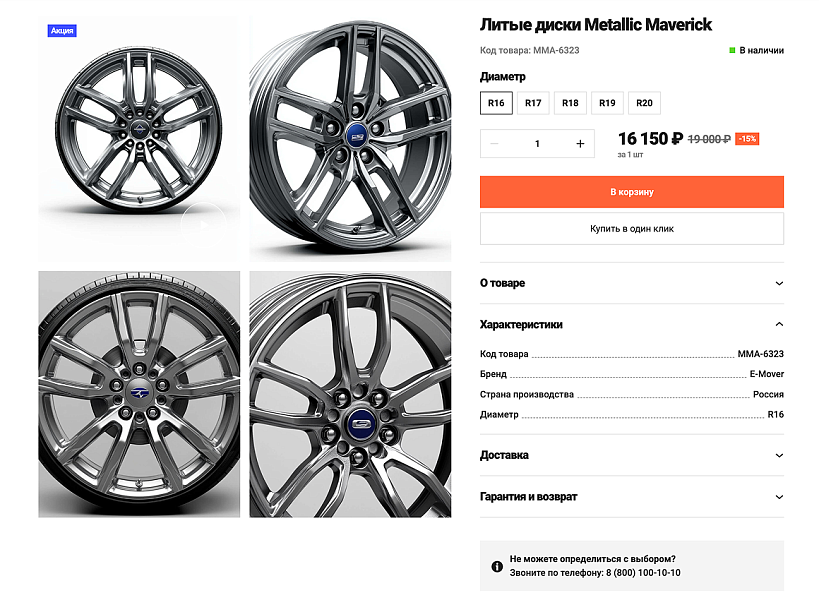Select diameter R16
819x600 pixels.
496,103
